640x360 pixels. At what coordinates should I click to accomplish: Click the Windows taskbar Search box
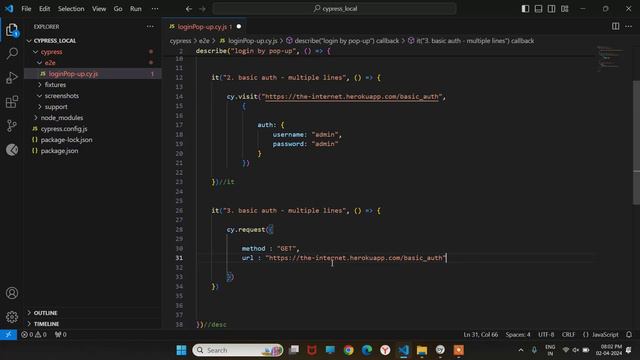pos(238,350)
